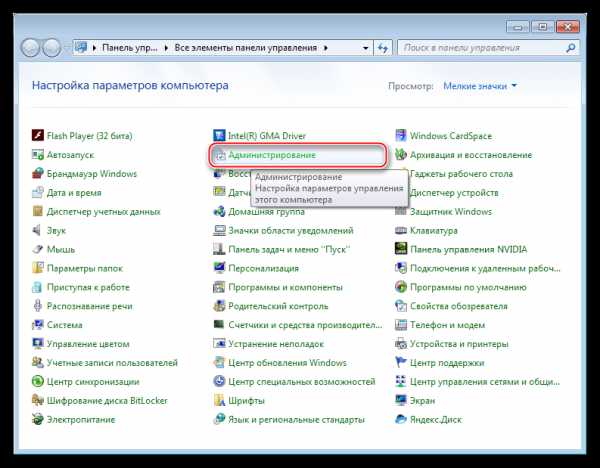This screenshot has width=600, height=468.
Task: Click the Архивация и восстановление icon
Action: pyautogui.click(x=401, y=155)
